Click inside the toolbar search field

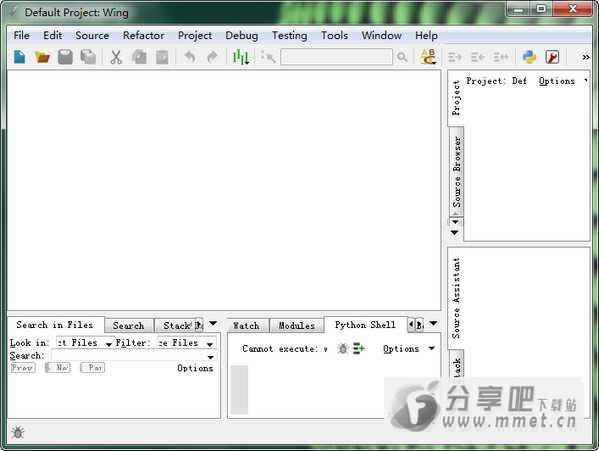click(336, 57)
